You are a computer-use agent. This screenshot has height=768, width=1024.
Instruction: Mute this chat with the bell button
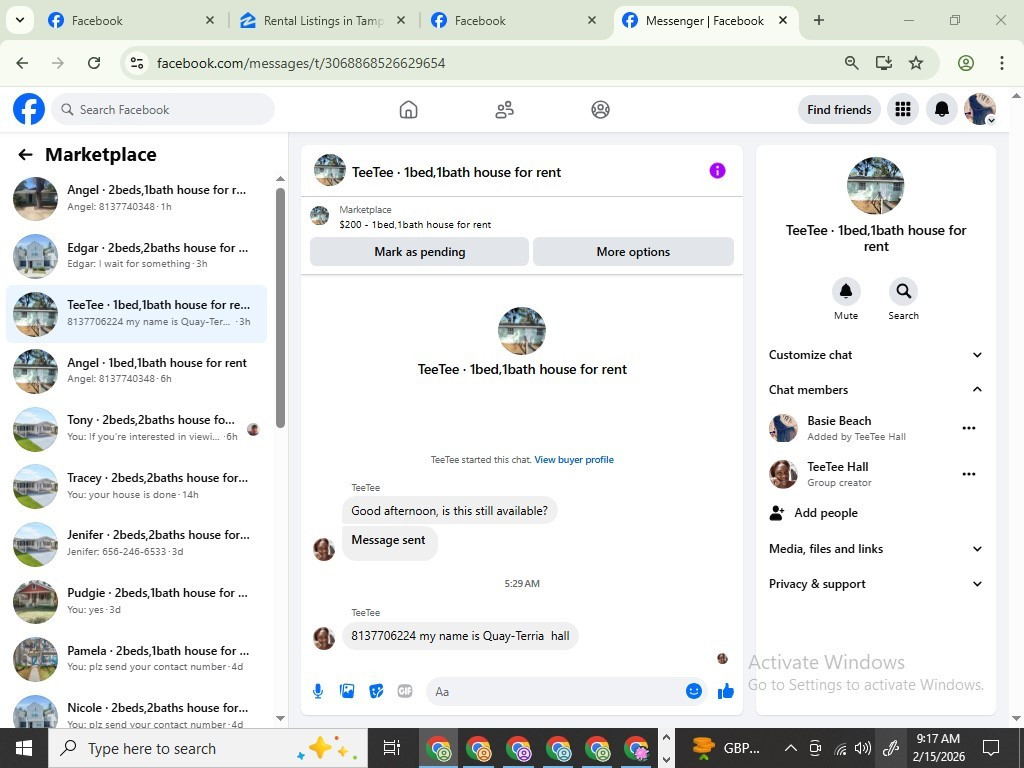tap(846, 291)
